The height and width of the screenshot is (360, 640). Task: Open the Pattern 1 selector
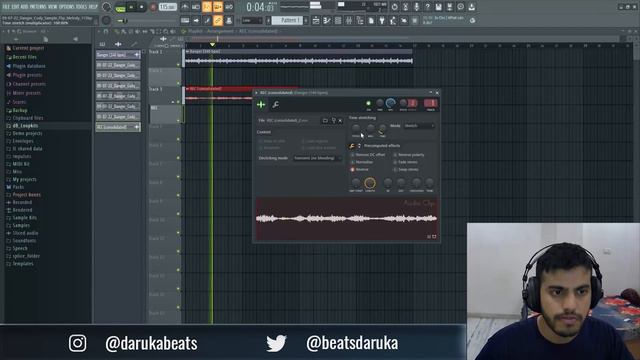point(287,20)
